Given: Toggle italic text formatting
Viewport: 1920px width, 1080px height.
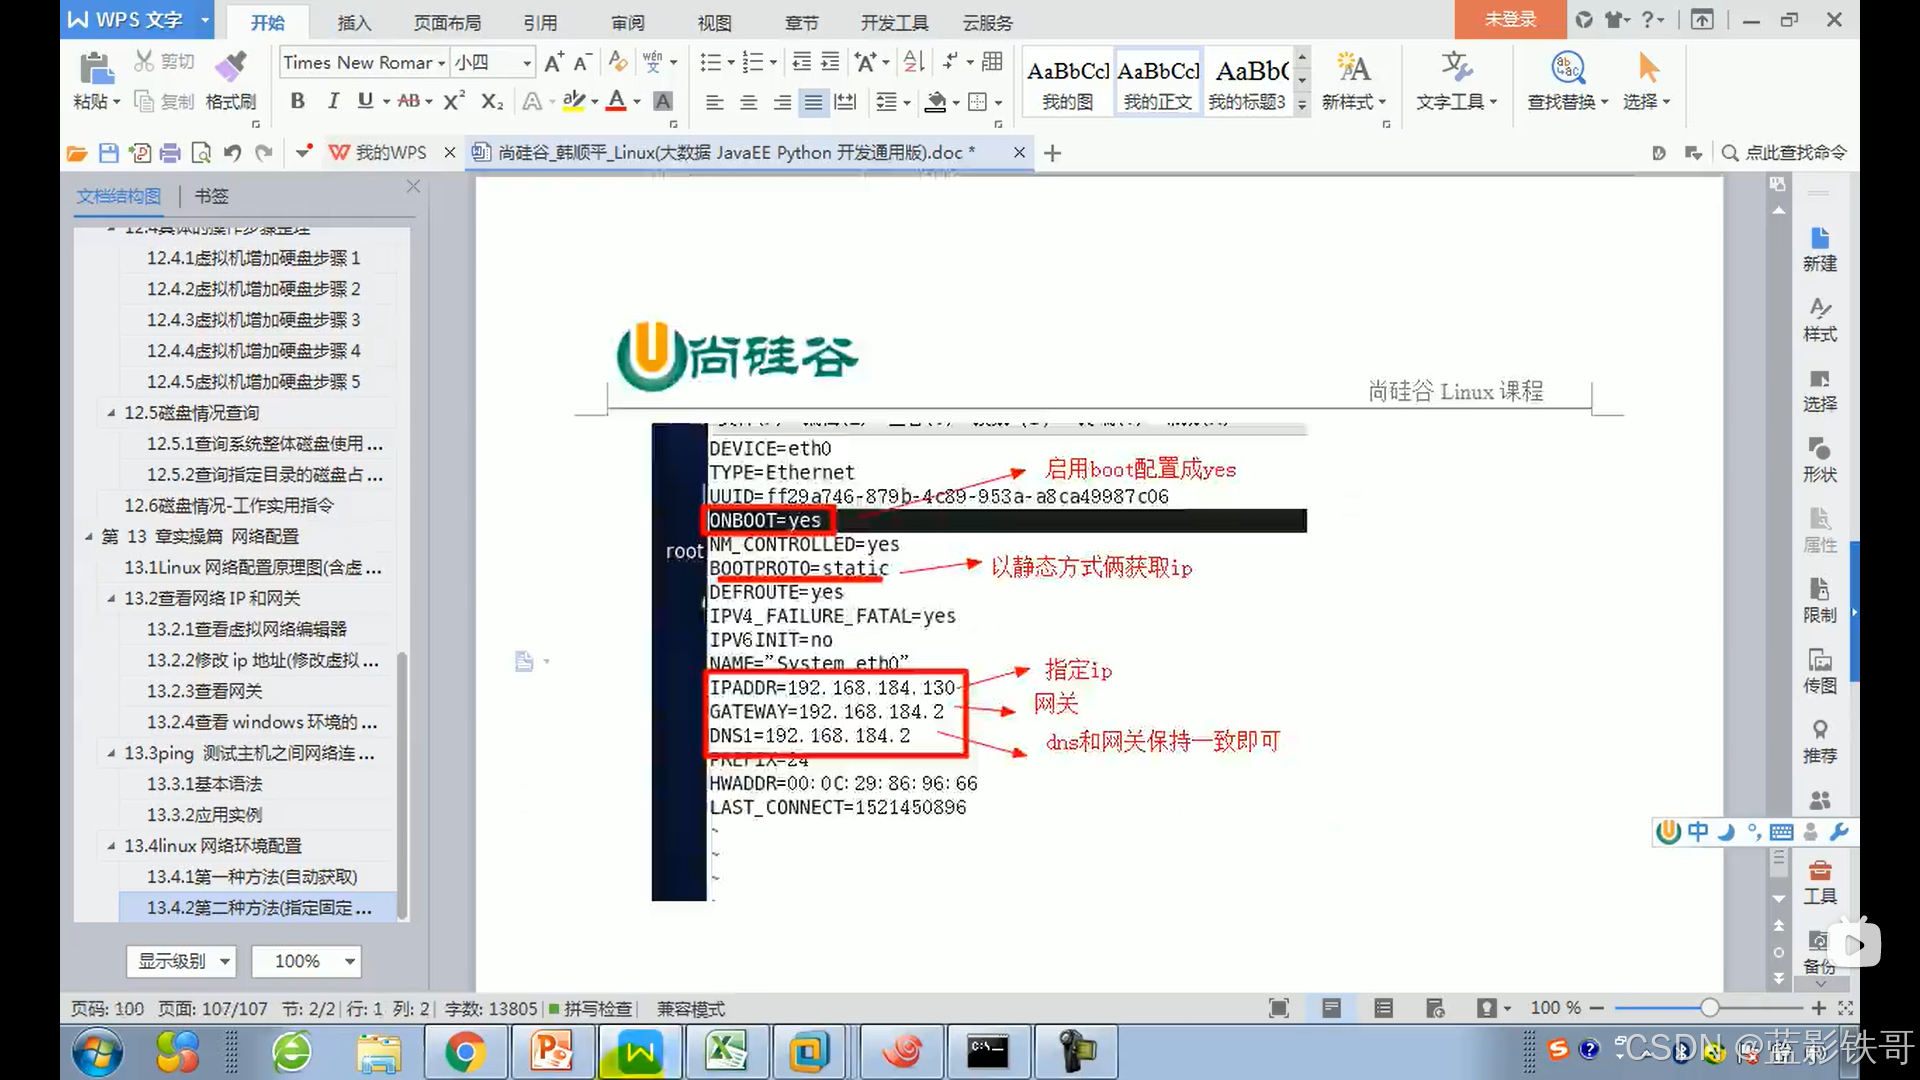Looking at the screenshot, I should (x=333, y=101).
